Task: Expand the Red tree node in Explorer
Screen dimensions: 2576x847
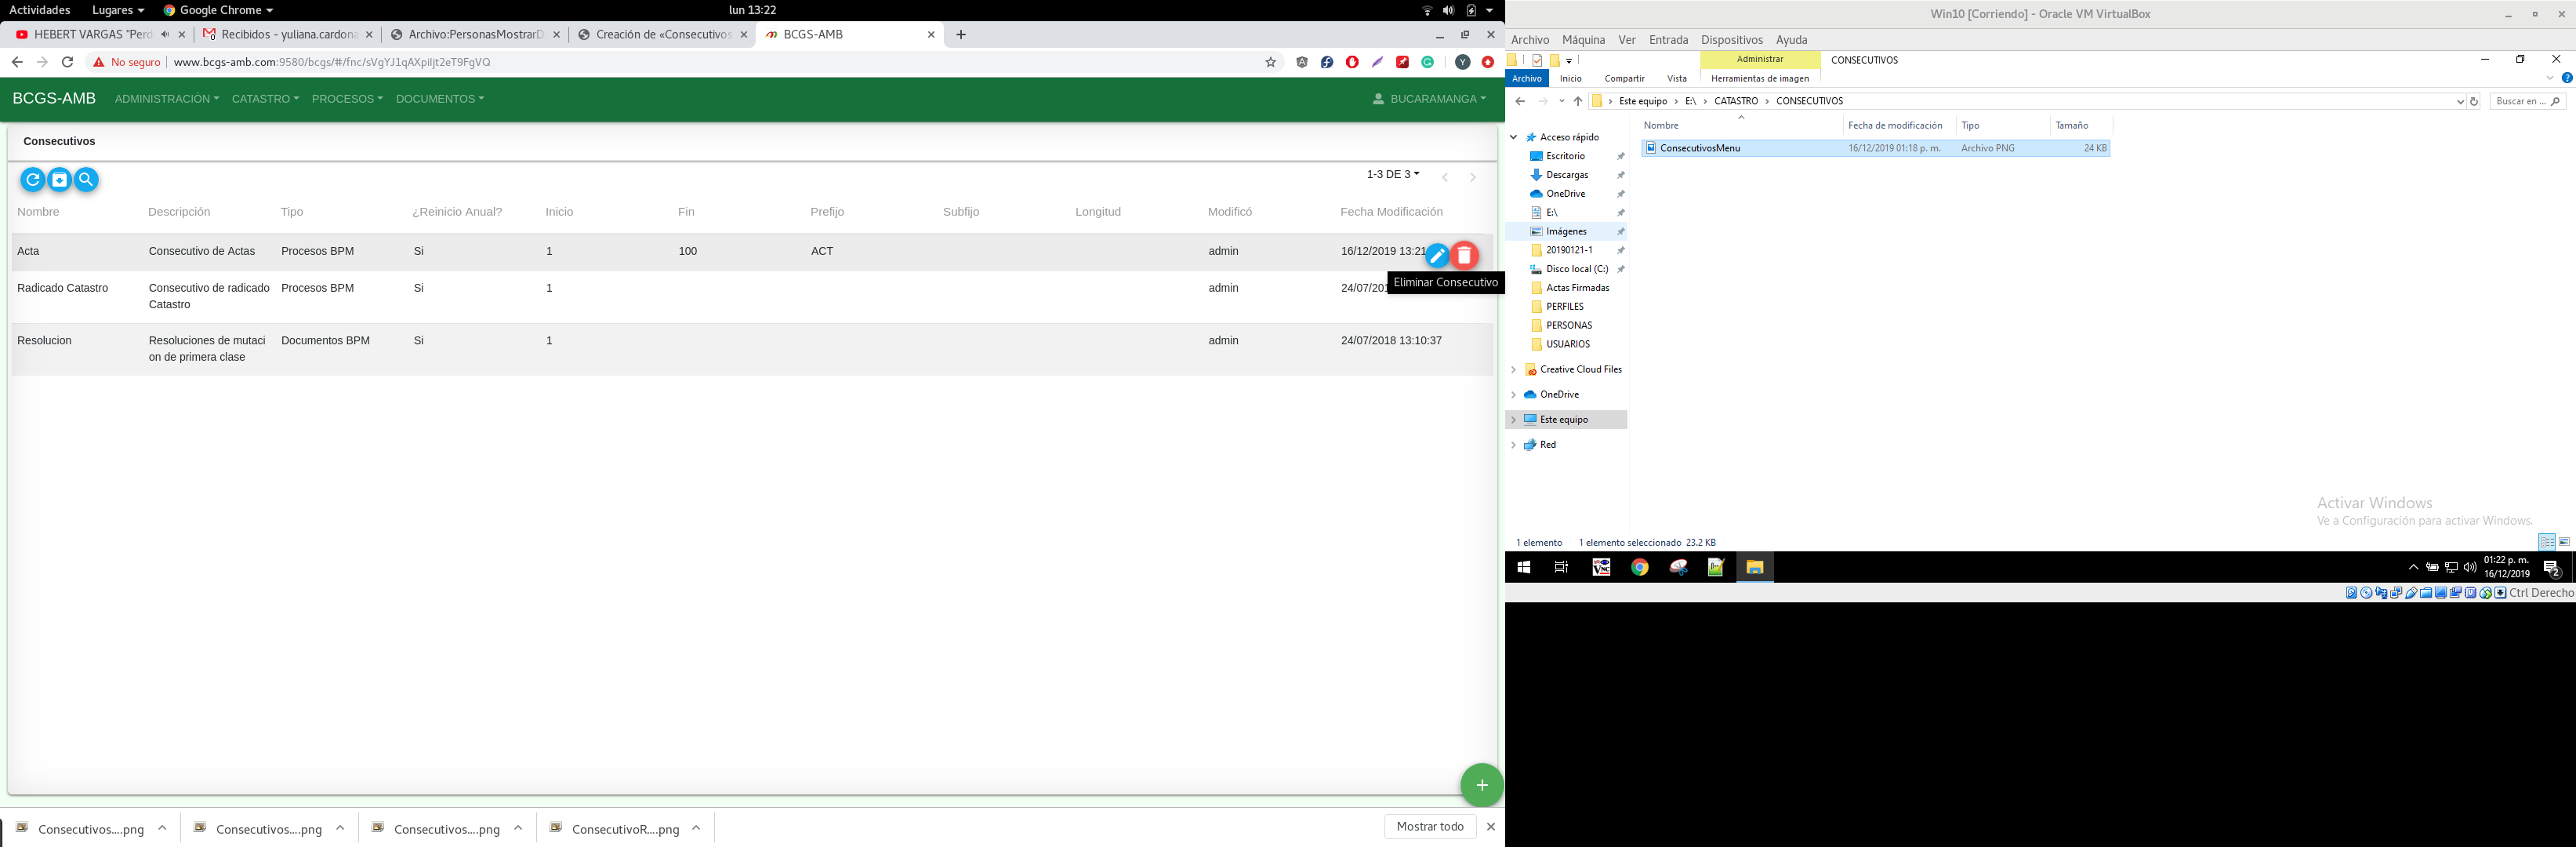Action: 1514,445
